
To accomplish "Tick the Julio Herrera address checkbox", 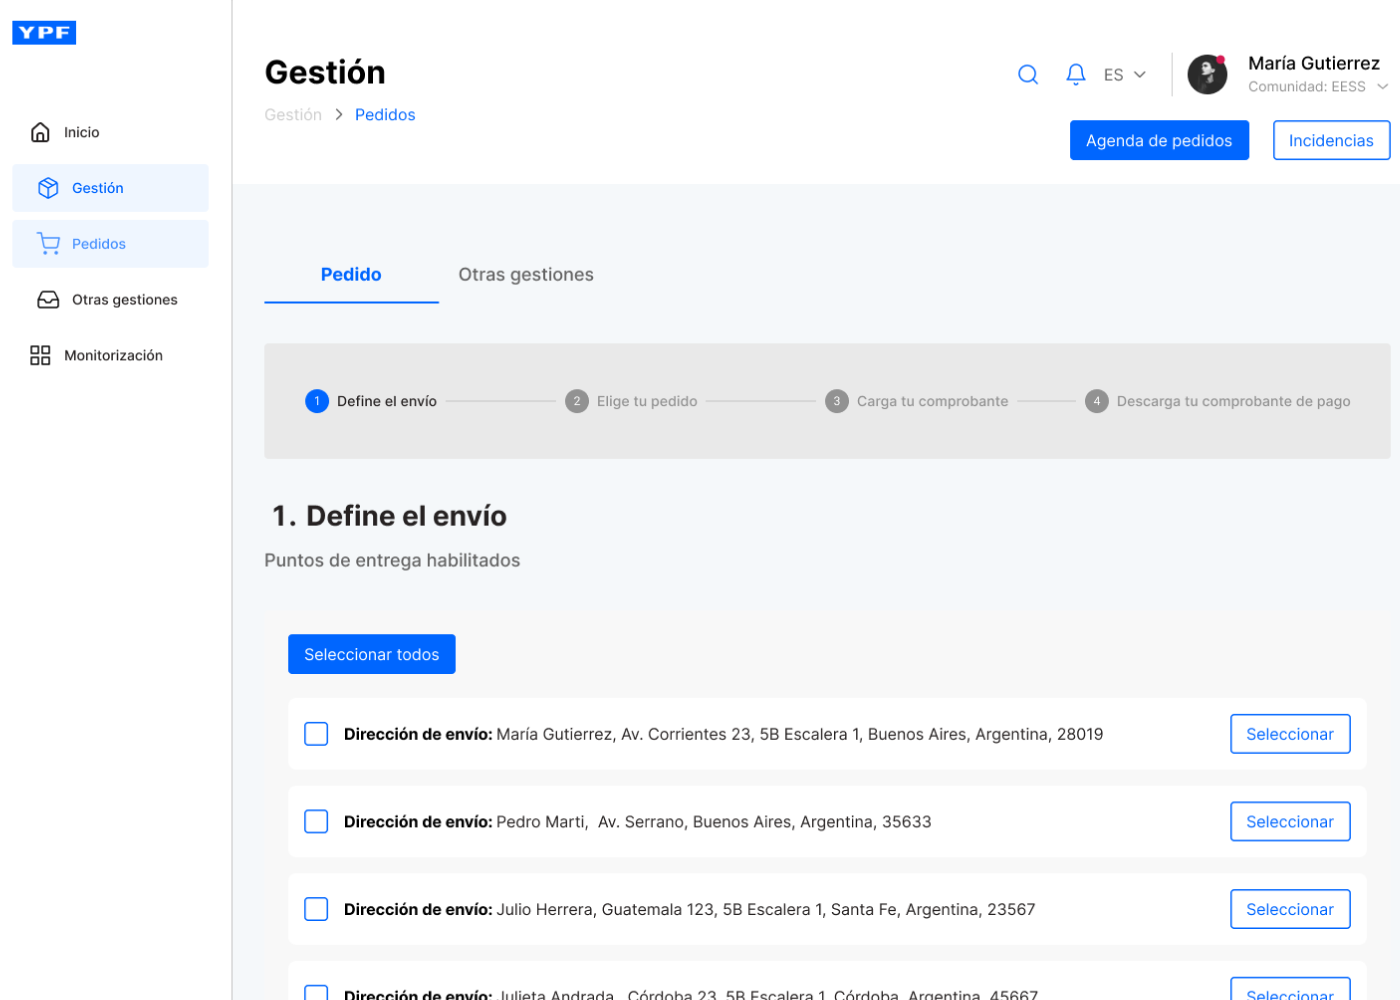I will point(316,909).
